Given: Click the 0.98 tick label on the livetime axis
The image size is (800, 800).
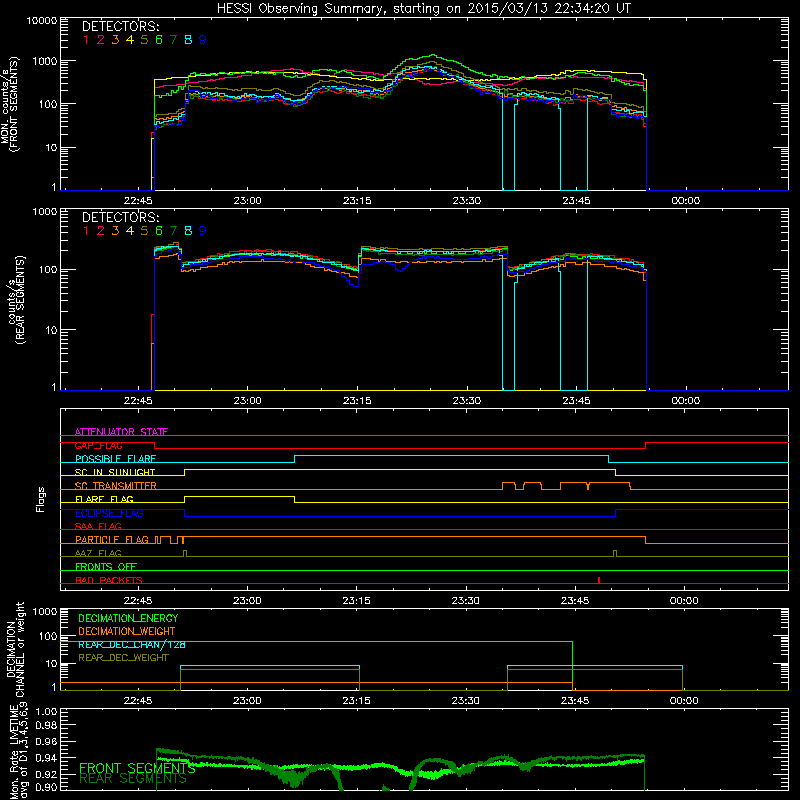Looking at the screenshot, I should coord(46,725).
